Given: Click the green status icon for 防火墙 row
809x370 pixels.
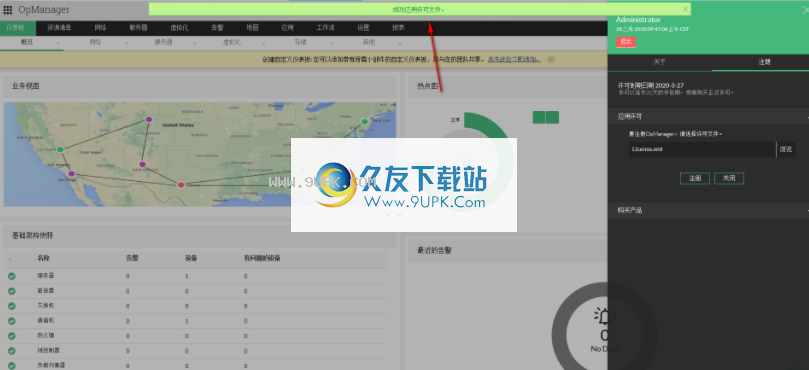Looking at the screenshot, I should (x=11, y=335).
